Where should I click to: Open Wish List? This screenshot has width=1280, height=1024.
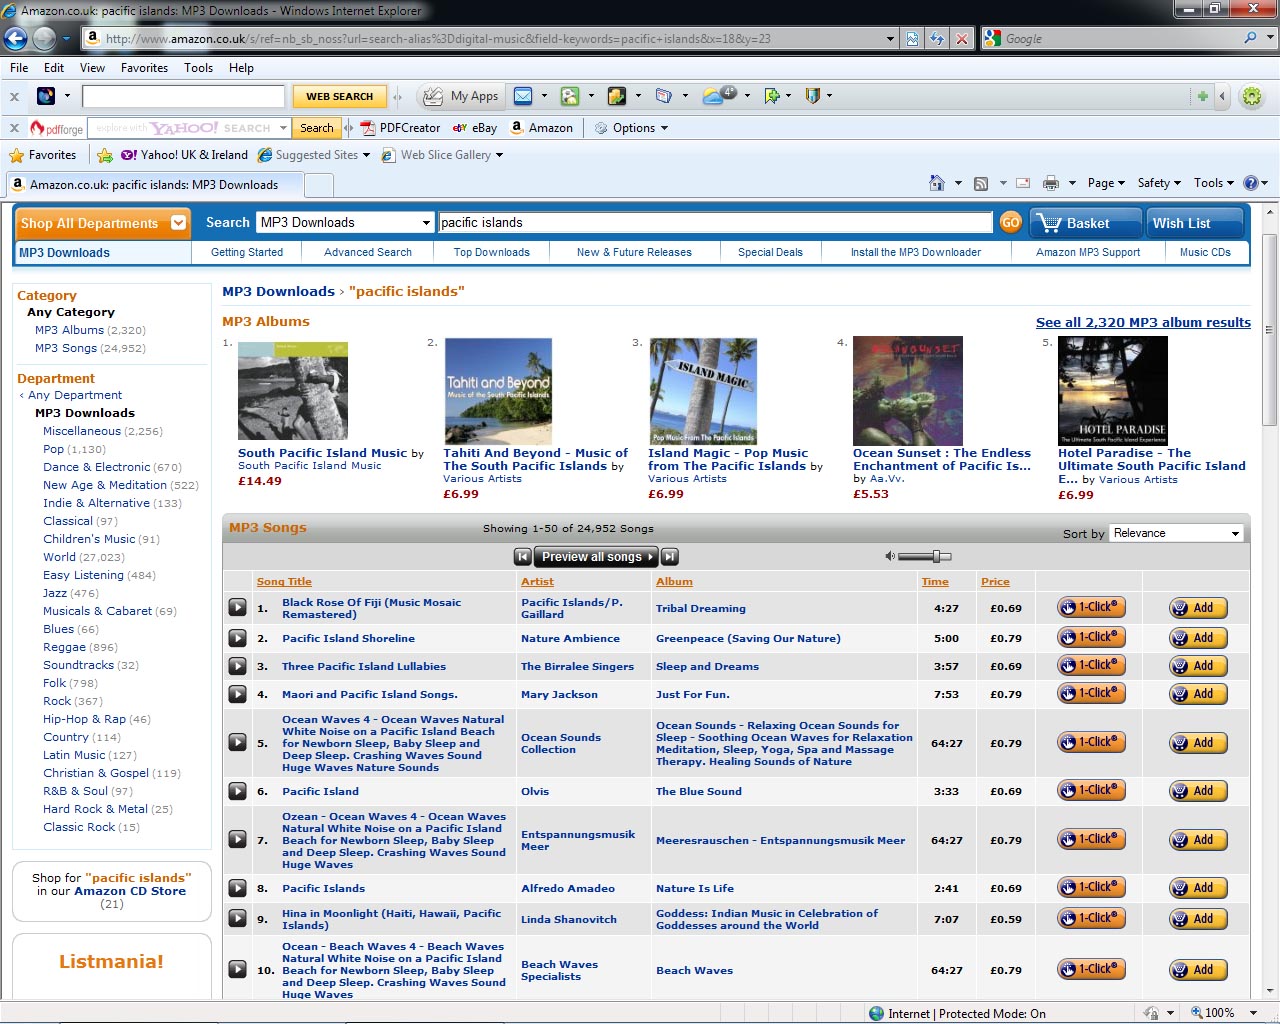[x=1194, y=223]
